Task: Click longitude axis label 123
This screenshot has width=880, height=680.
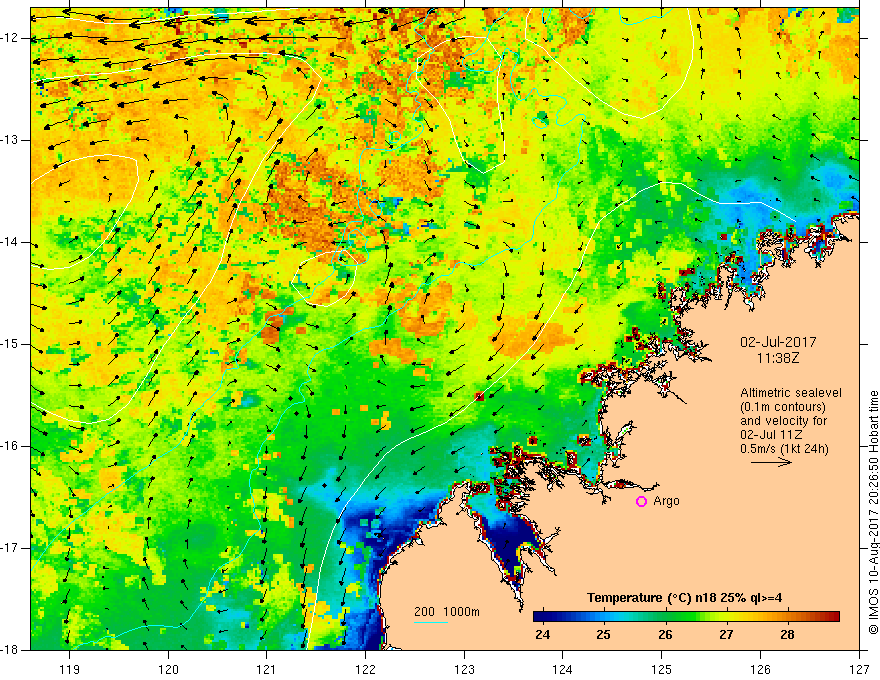Action: click(x=464, y=669)
